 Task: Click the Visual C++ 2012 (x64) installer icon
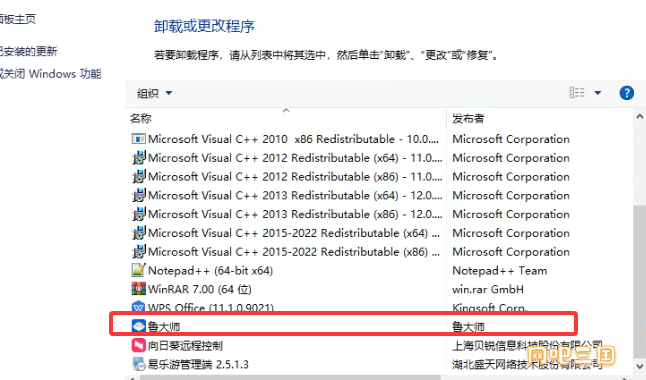point(138,158)
